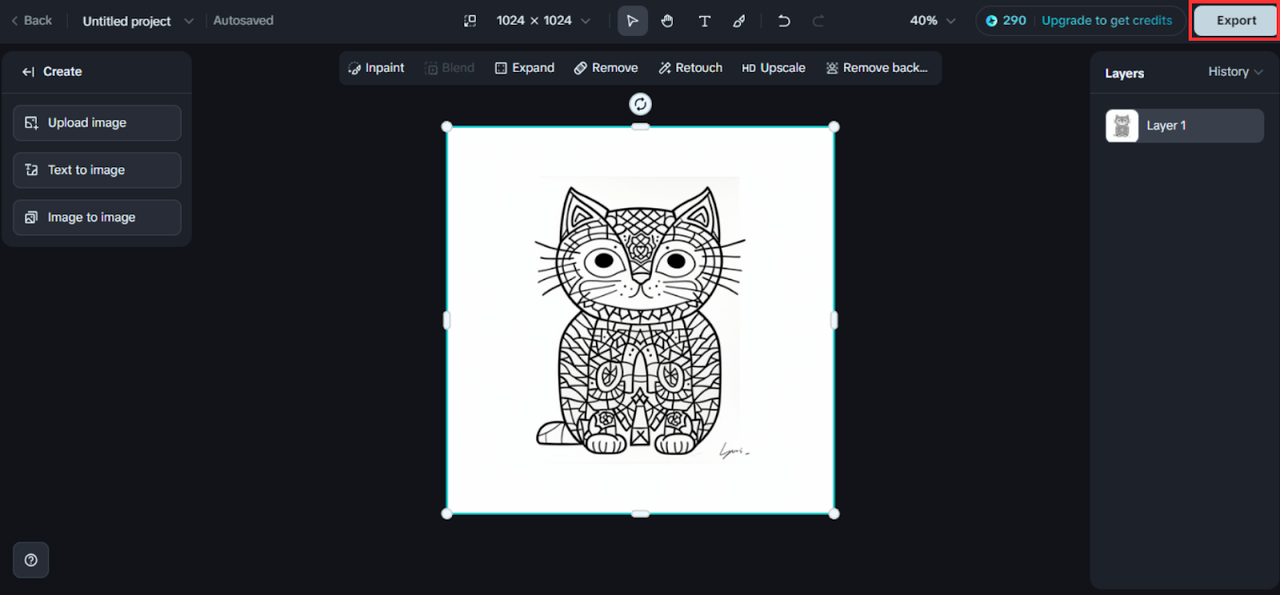
Task: Collapse the Create panel arrow
Action: click(28, 72)
